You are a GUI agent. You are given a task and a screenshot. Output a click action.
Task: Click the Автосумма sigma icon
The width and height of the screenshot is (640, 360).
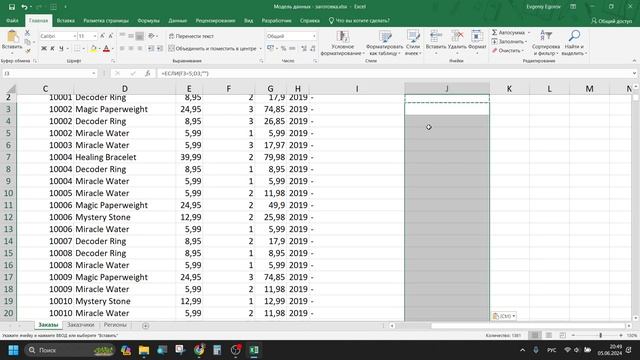point(494,33)
